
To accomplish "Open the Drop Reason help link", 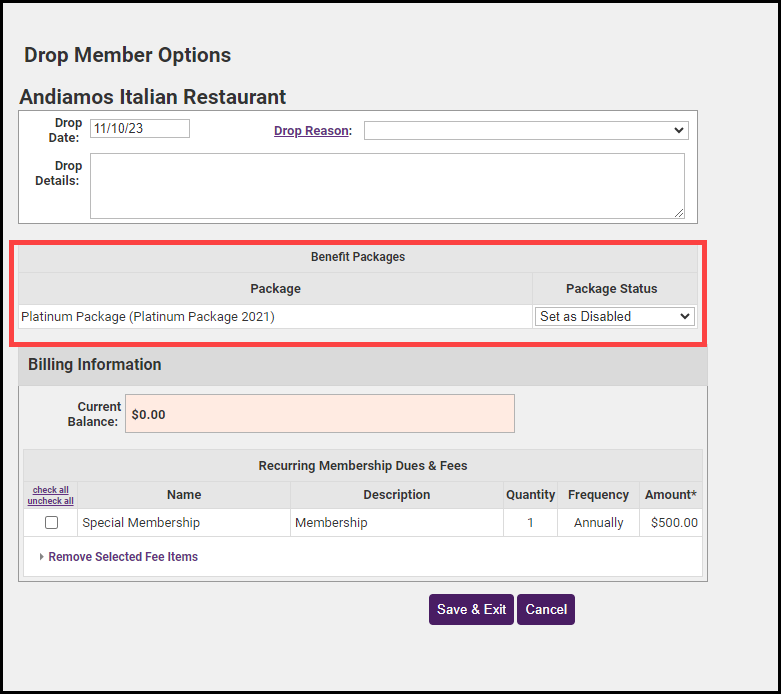I will pyautogui.click(x=310, y=131).
